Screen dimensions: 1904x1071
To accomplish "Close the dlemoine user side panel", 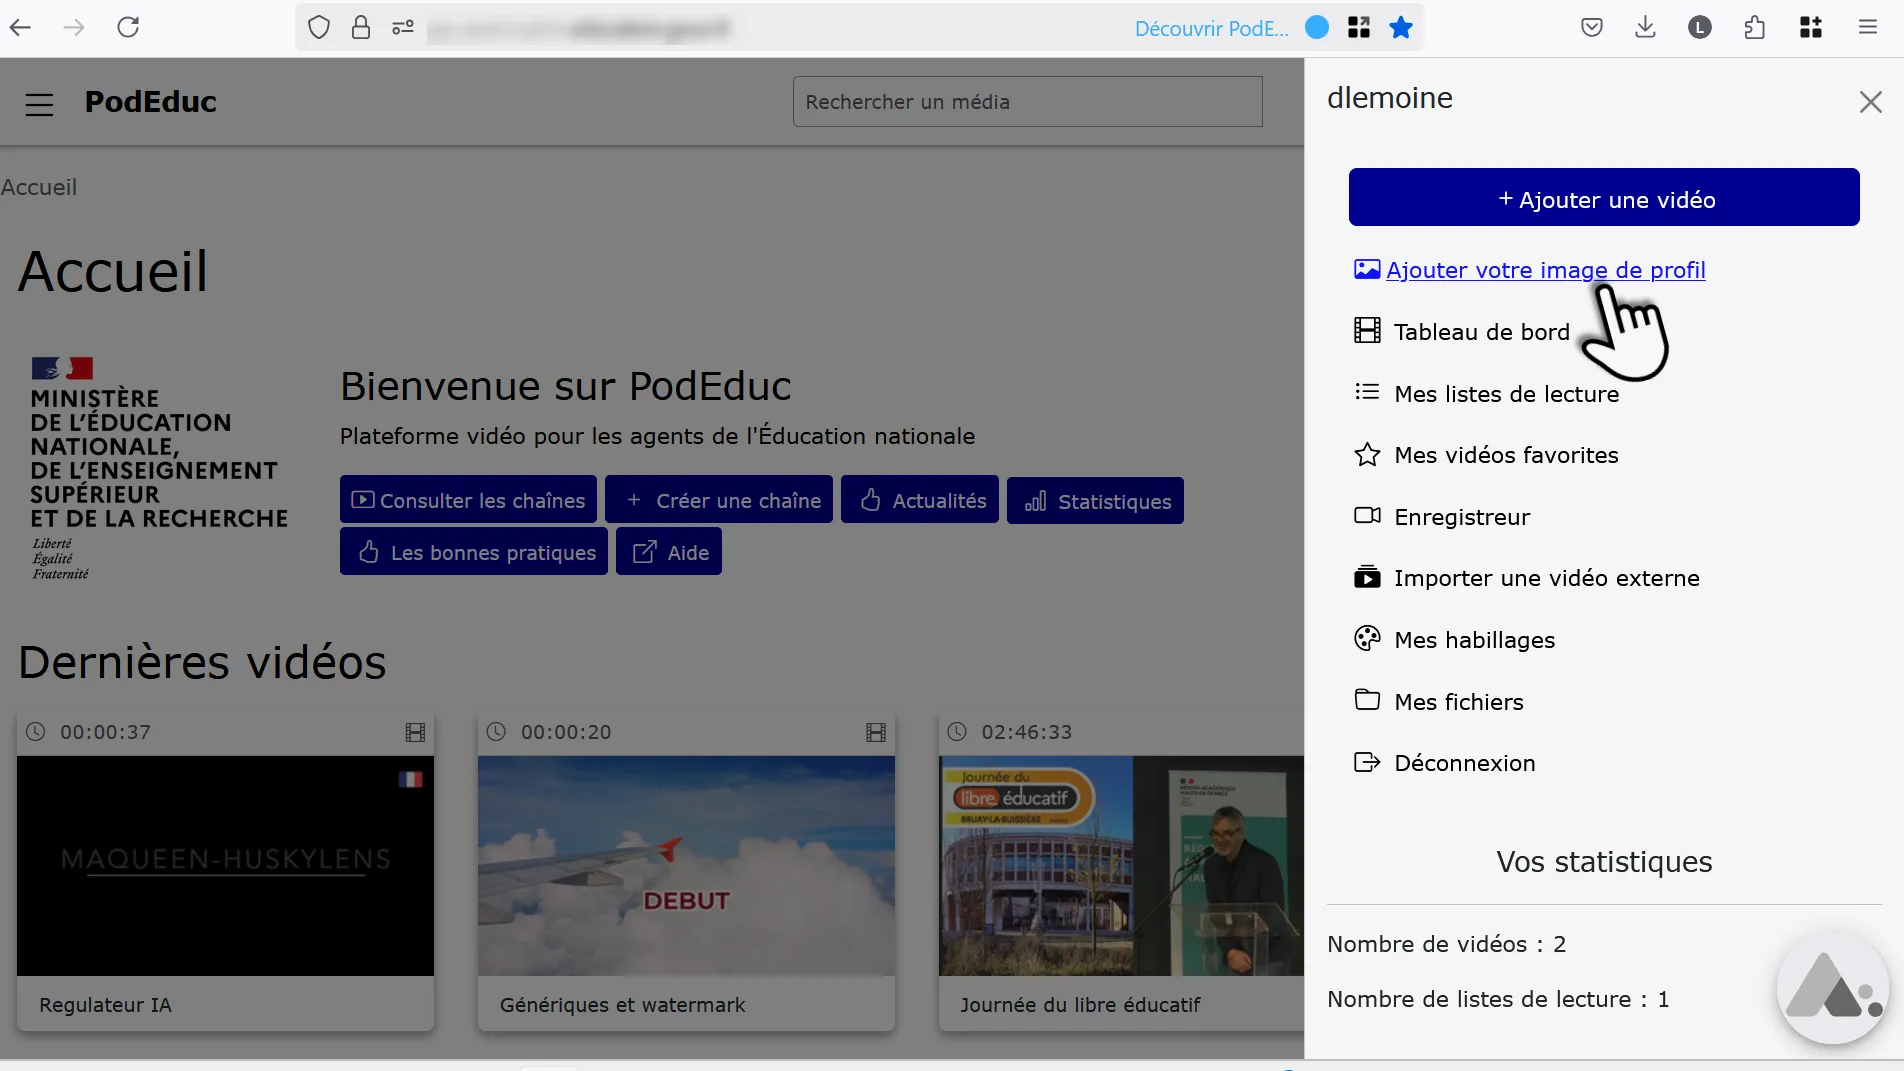I will point(1870,102).
